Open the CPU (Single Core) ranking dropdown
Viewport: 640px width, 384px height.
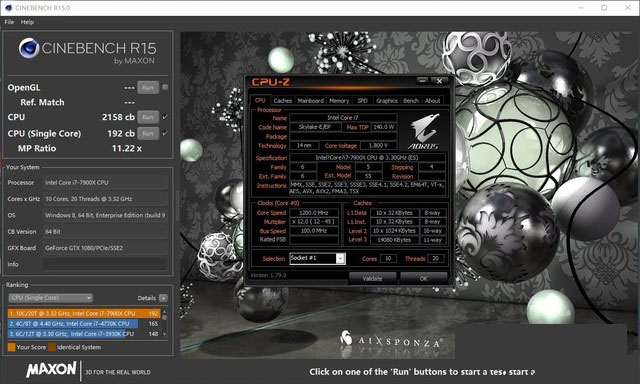click(x=50, y=298)
